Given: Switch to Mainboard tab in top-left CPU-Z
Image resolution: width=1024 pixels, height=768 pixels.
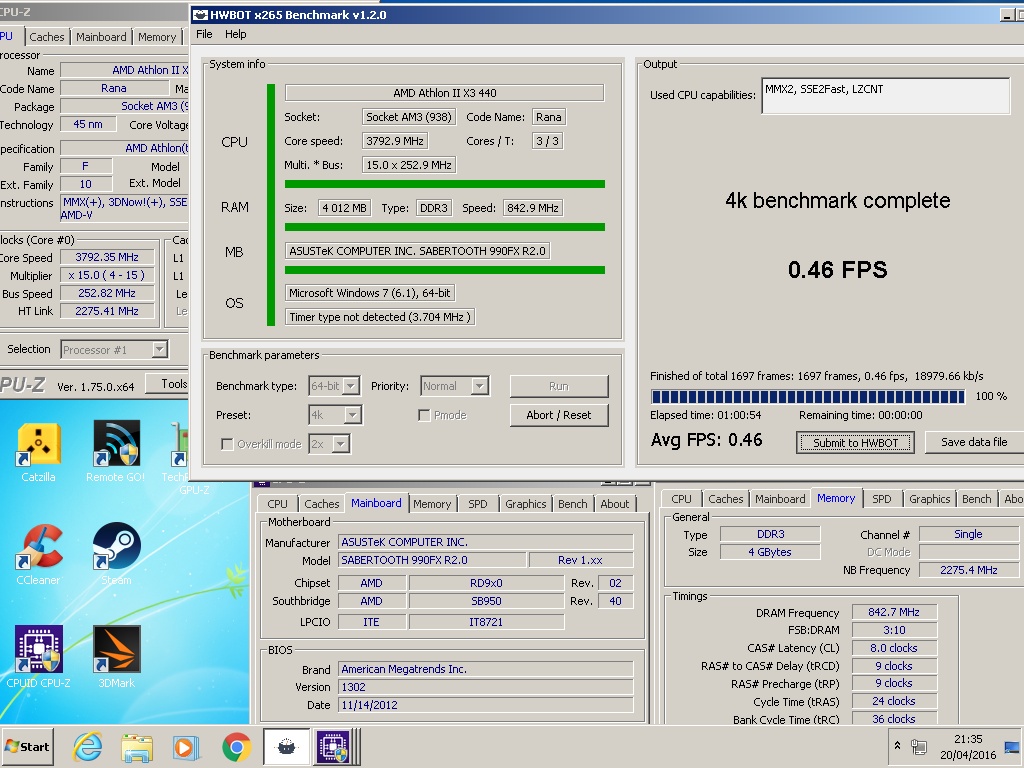Looking at the screenshot, I should [101, 37].
